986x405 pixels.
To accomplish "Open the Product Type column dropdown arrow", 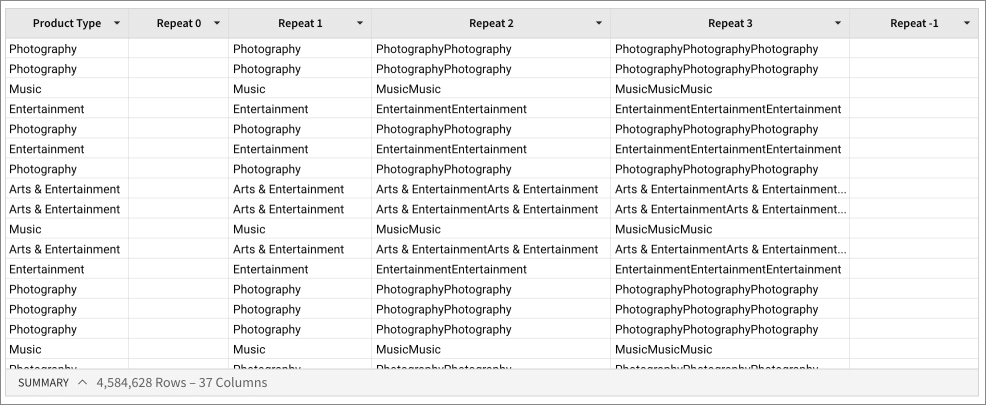I will click(x=117, y=23).
